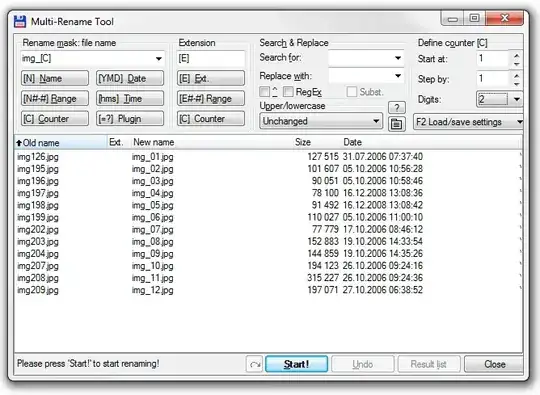This screenshot has height=395, width=540.
Task: Insert the file name [C] Counter placeholder
Action: 55,118
